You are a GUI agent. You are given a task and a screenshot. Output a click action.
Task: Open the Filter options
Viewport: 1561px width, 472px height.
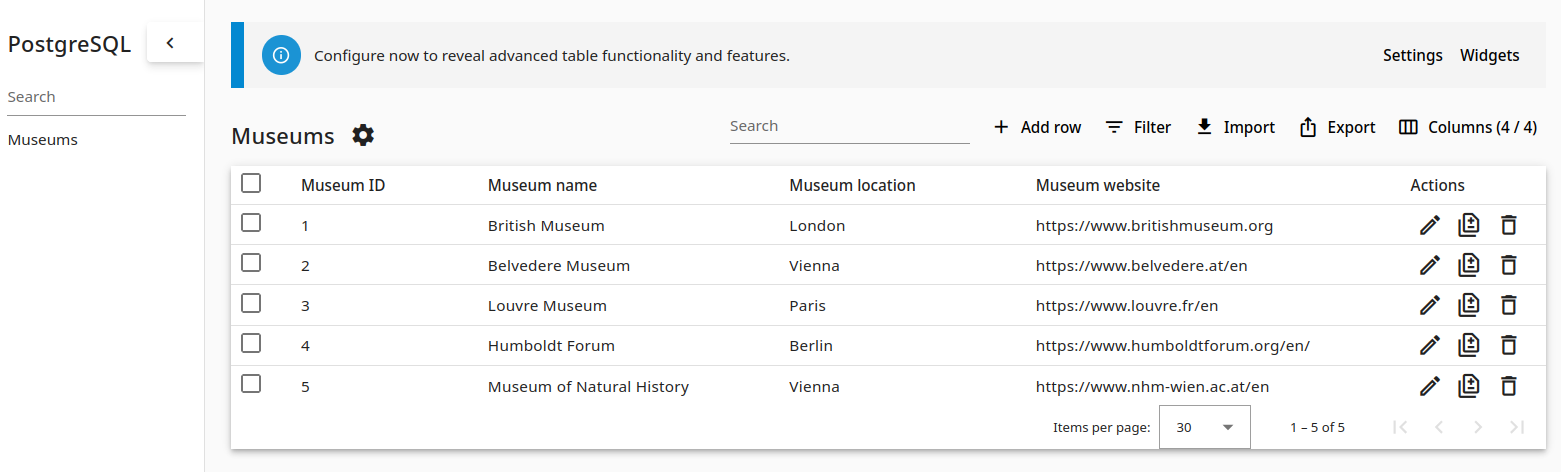pos(1138,127)
